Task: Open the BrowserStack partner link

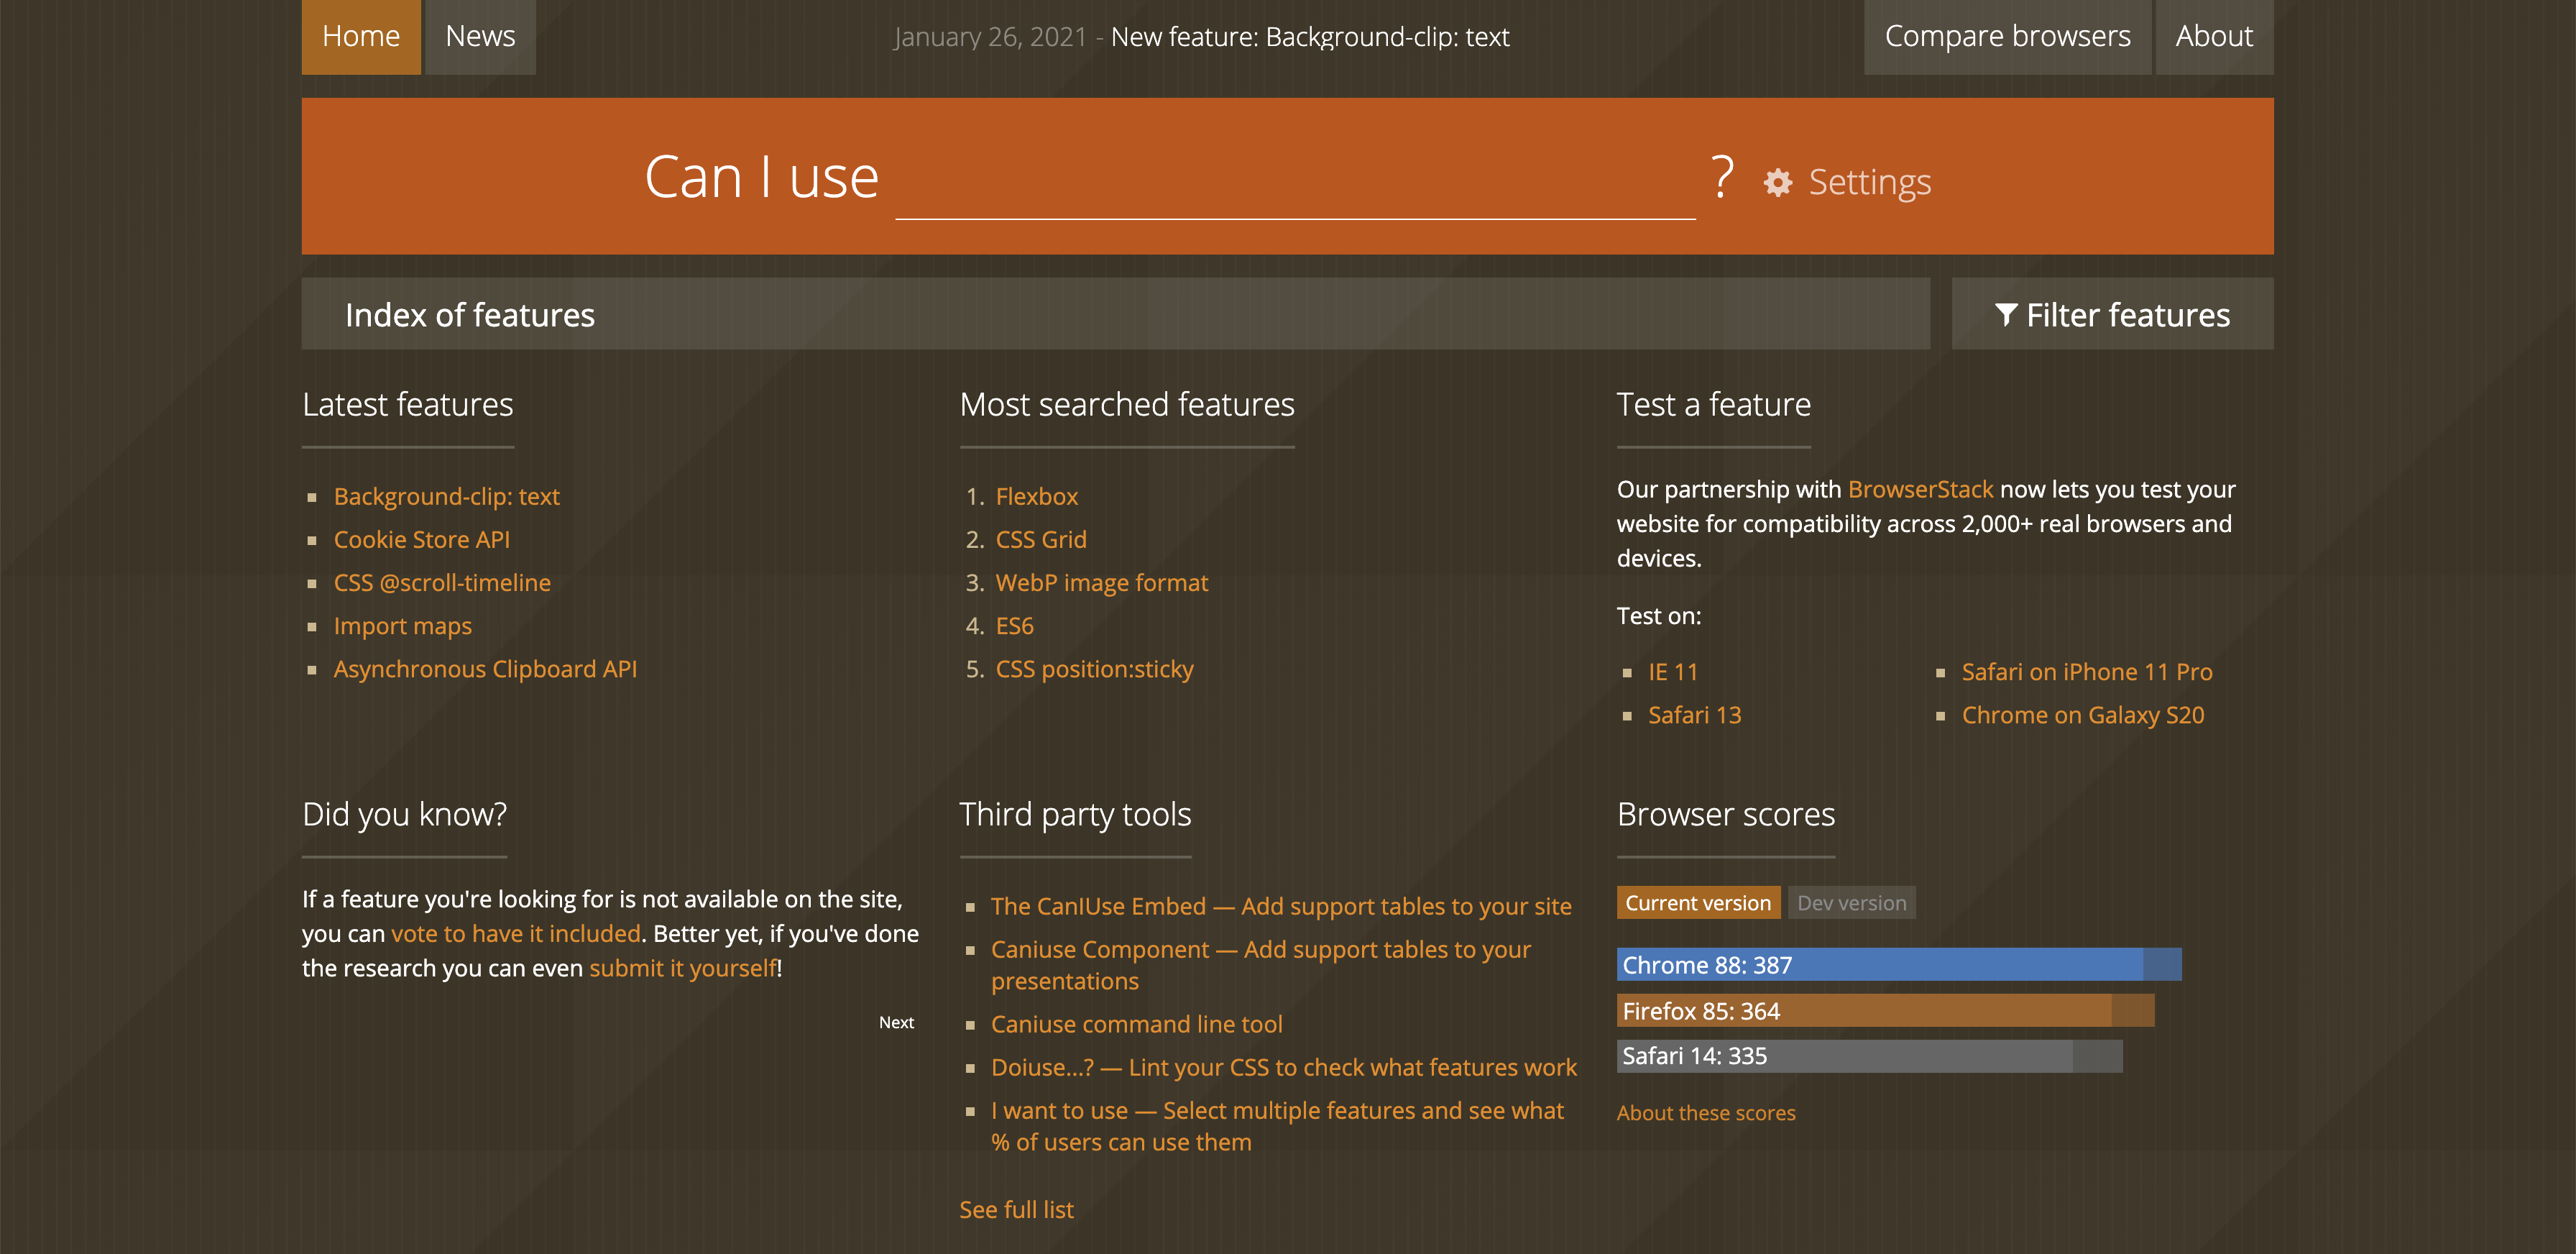Action: point(1920,490)
